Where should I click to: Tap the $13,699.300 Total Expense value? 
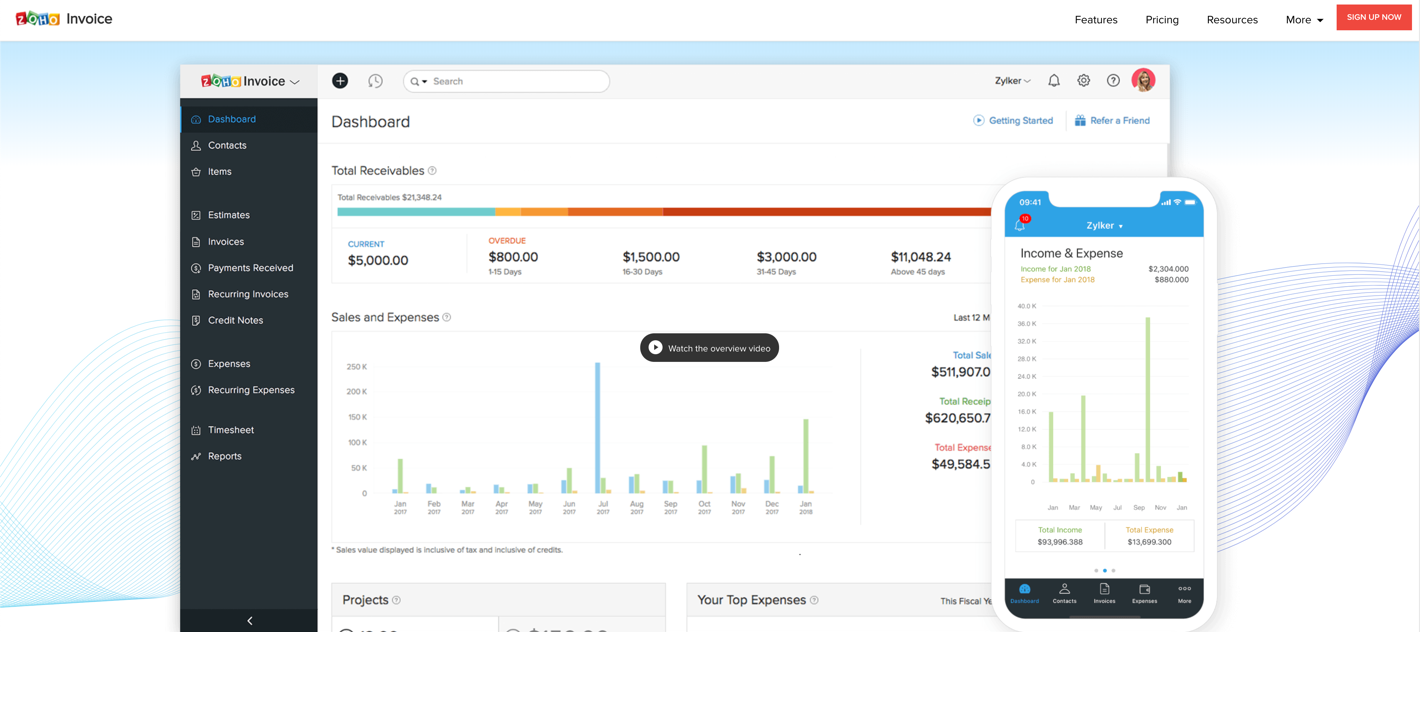1149,542
